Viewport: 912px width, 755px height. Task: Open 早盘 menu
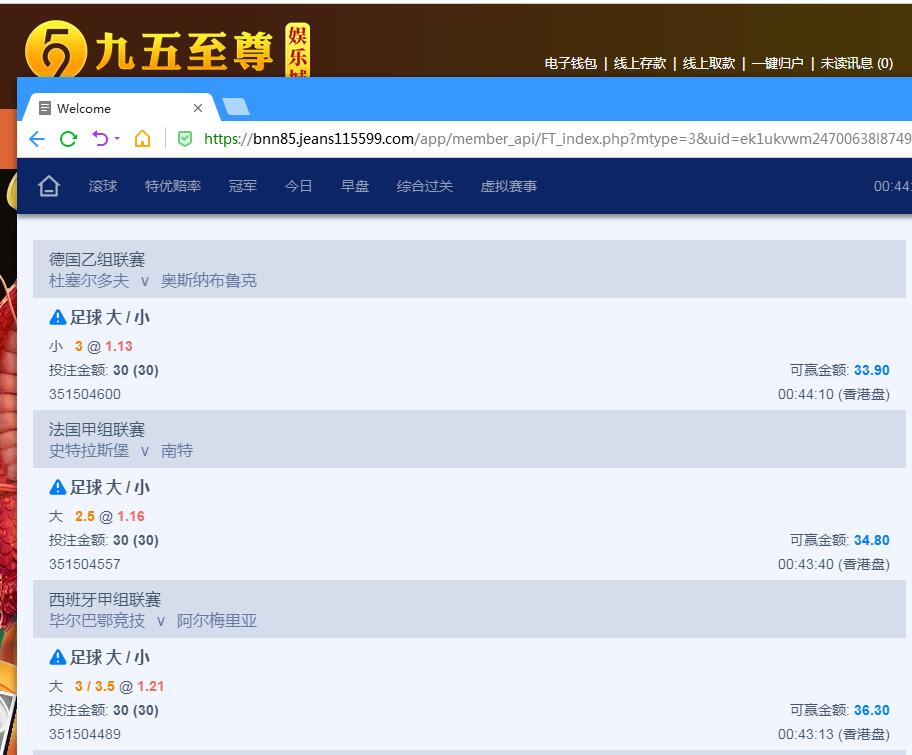[355, 186]
